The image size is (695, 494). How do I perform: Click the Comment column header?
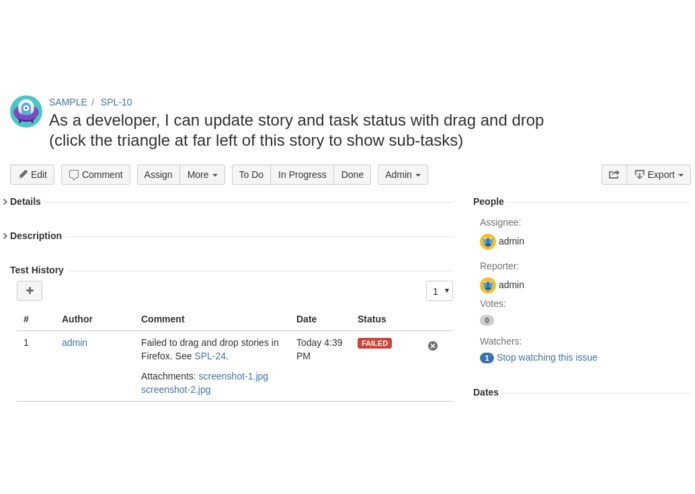163,319
